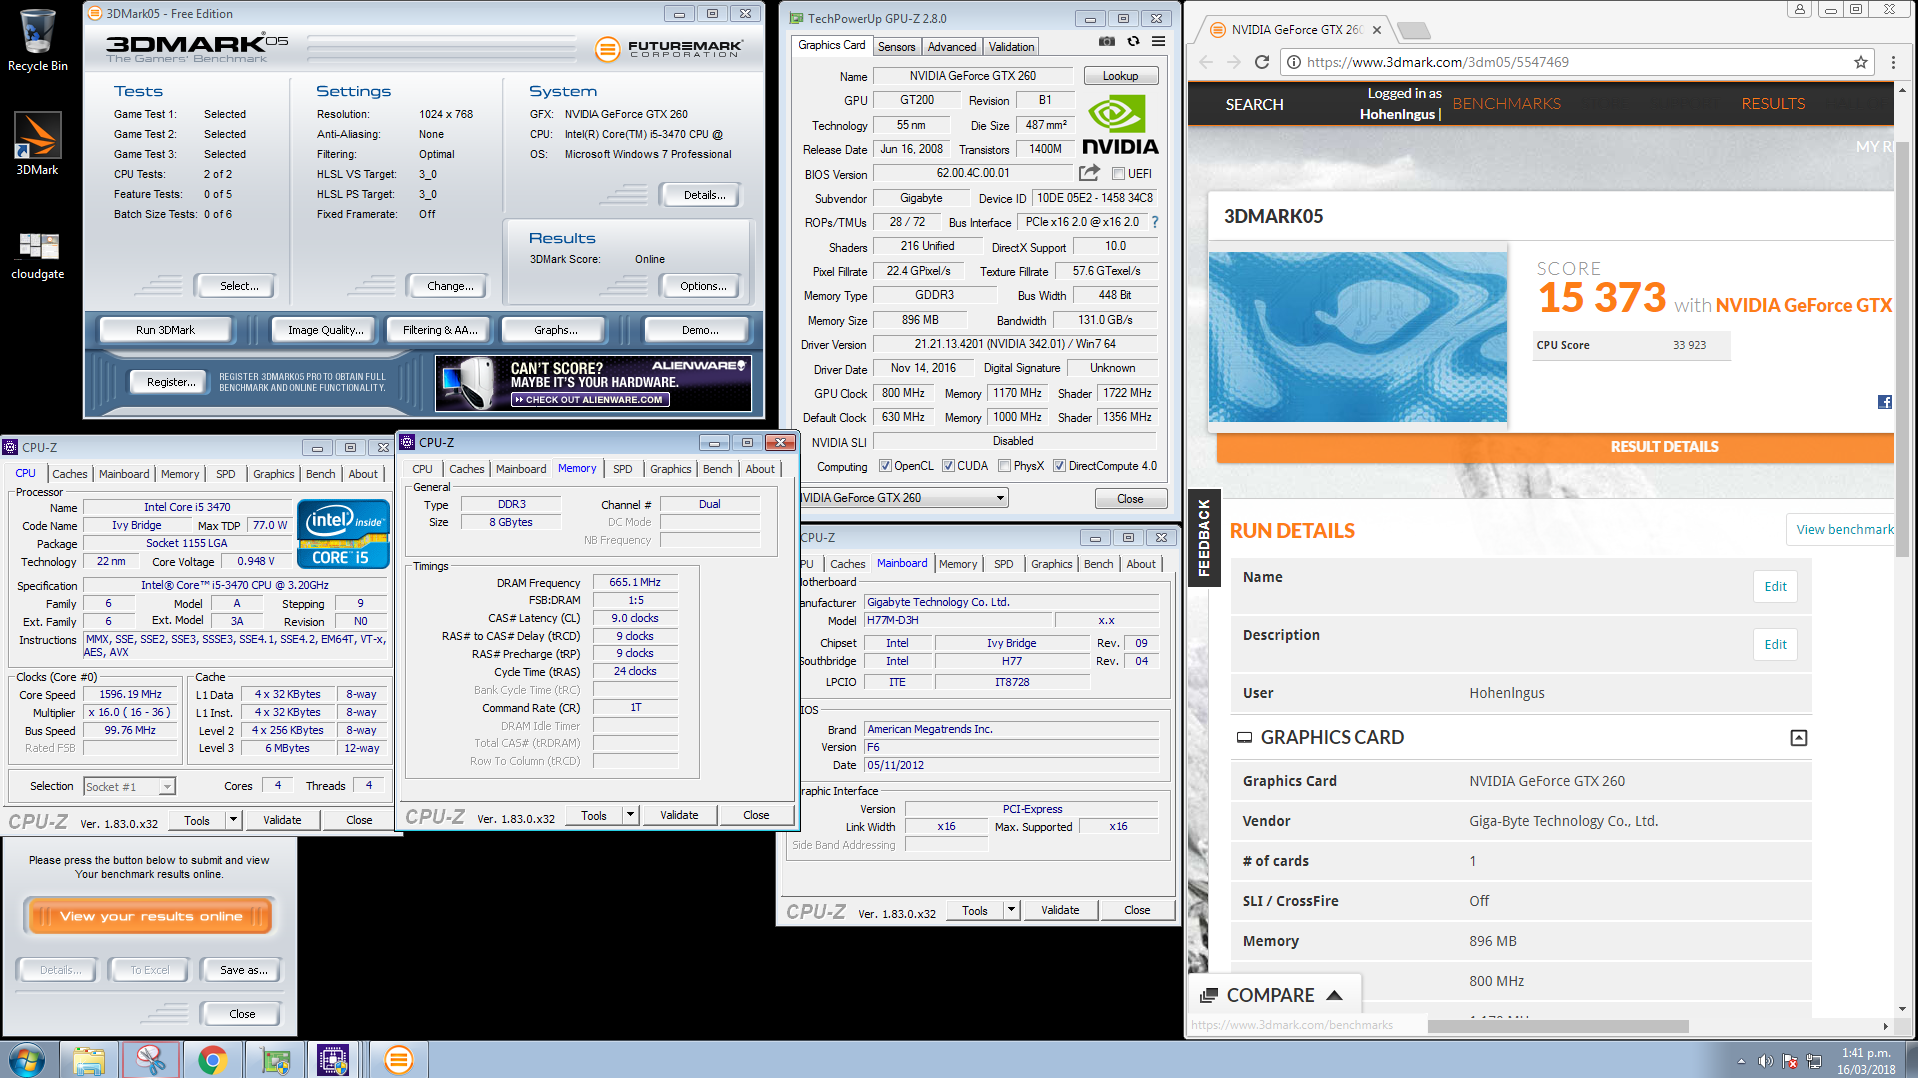1918x1078 pixels.
Task: Click GPU-Z refresh icon
Action: [1133, 41]
